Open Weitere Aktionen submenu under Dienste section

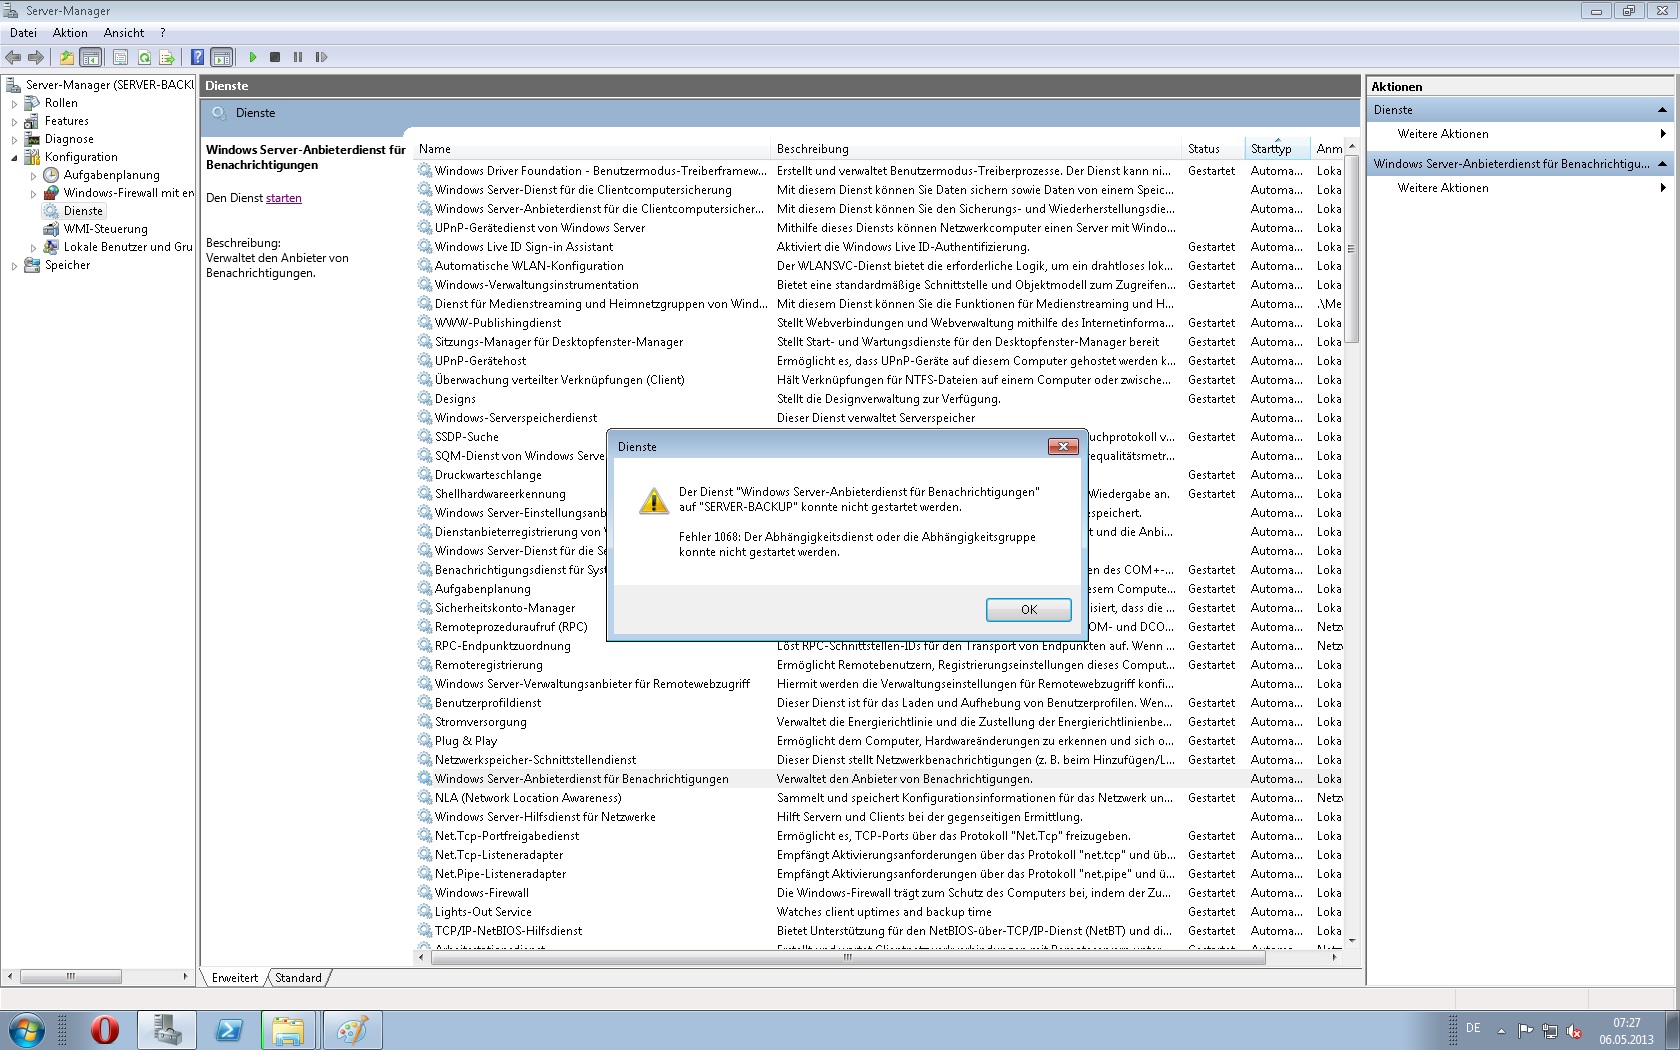pos(1520,134)
